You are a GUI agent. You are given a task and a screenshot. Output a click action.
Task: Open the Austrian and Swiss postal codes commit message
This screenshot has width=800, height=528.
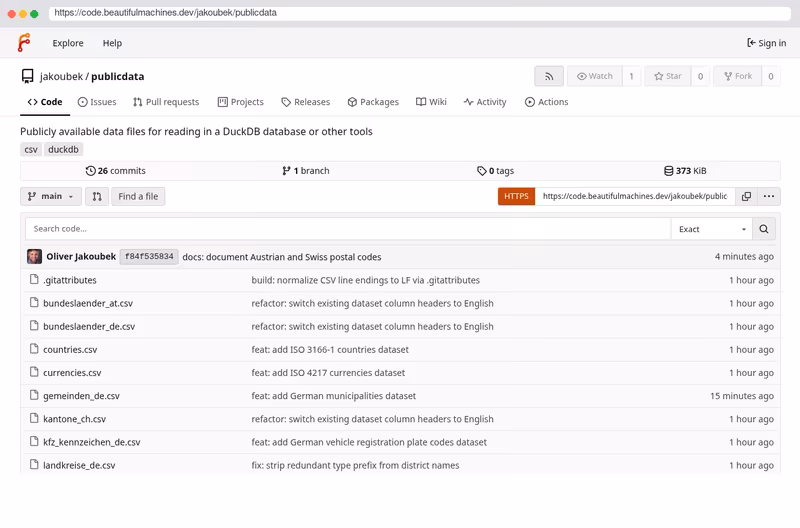(282, 257)
